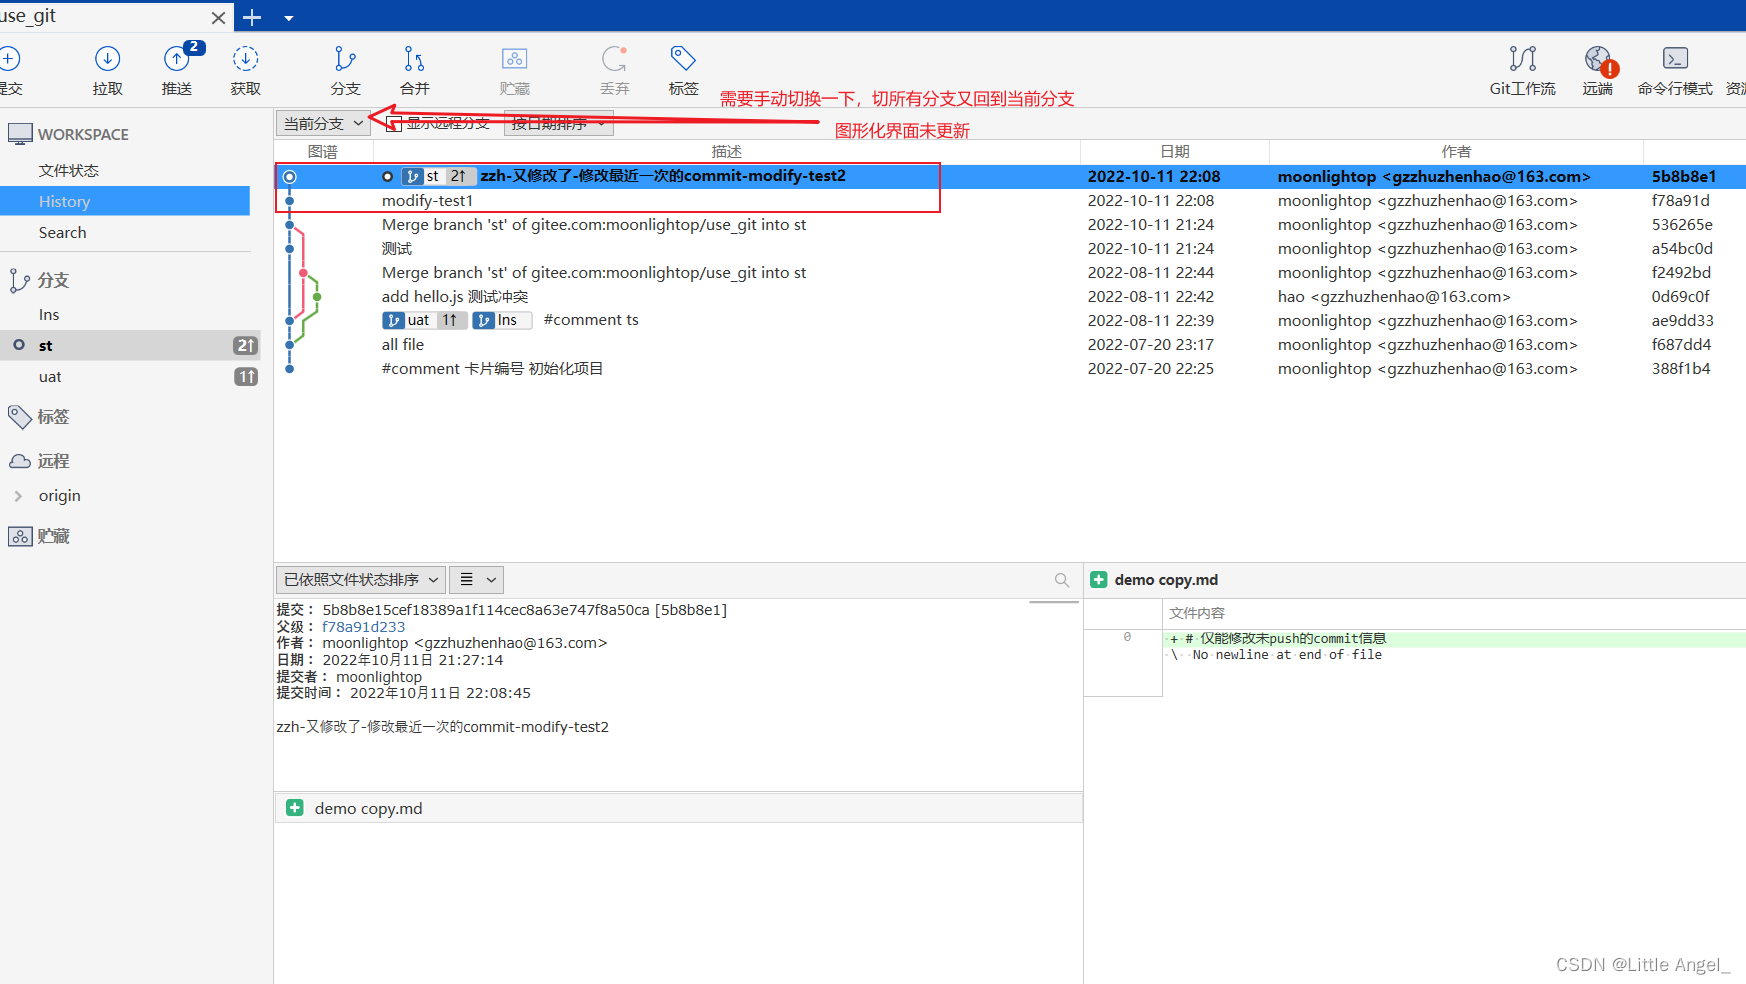Open the tab list dropdown arrow

289,18
